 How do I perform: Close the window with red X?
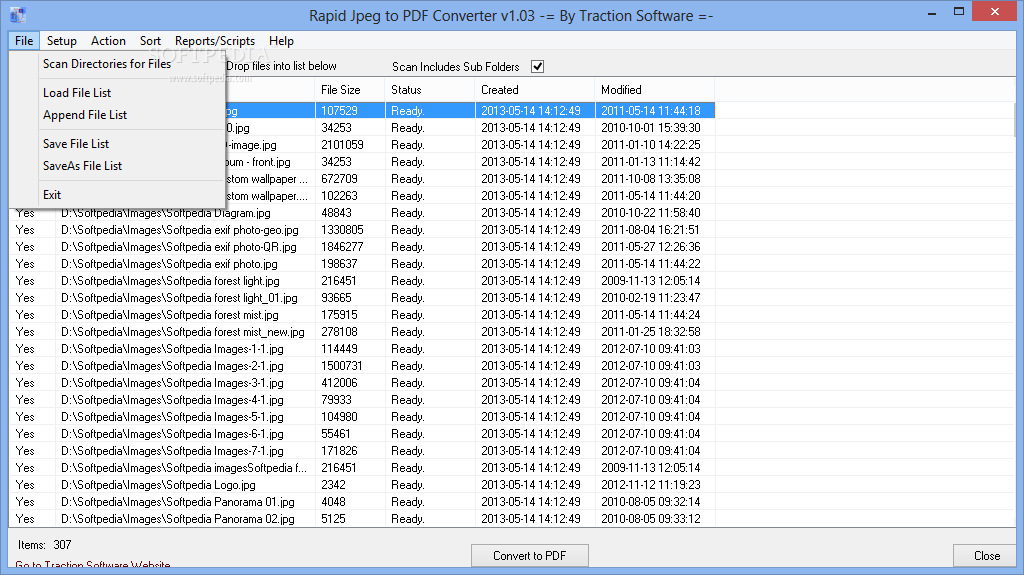(x=995, y=11)
